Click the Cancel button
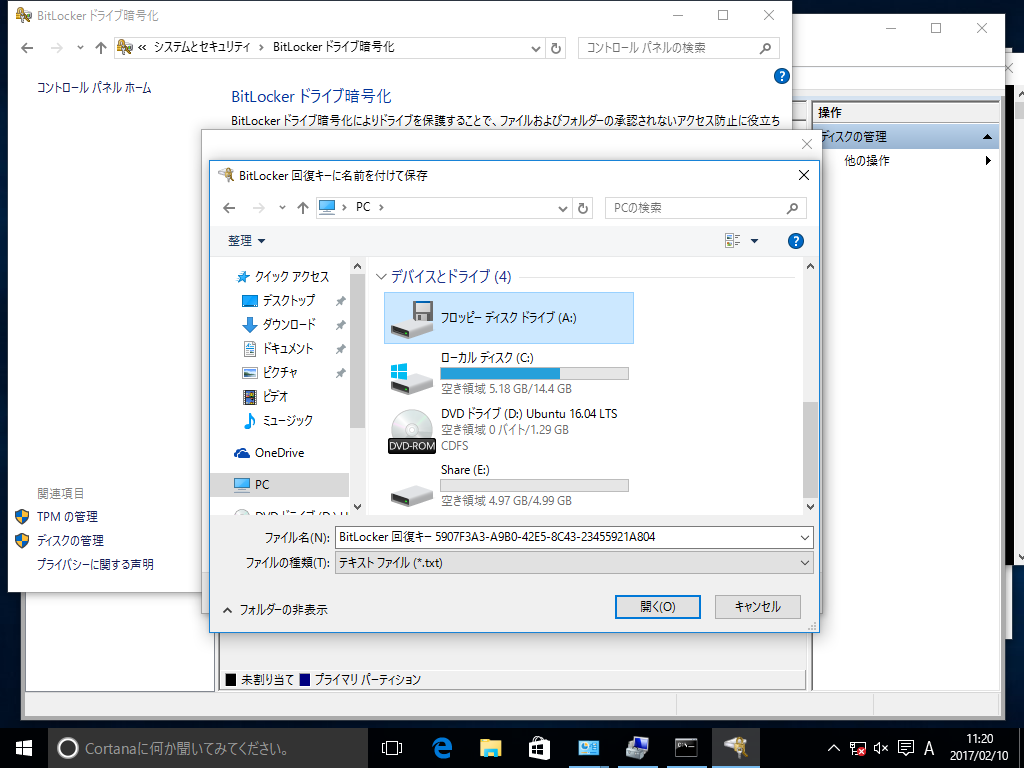 [758, 607]
